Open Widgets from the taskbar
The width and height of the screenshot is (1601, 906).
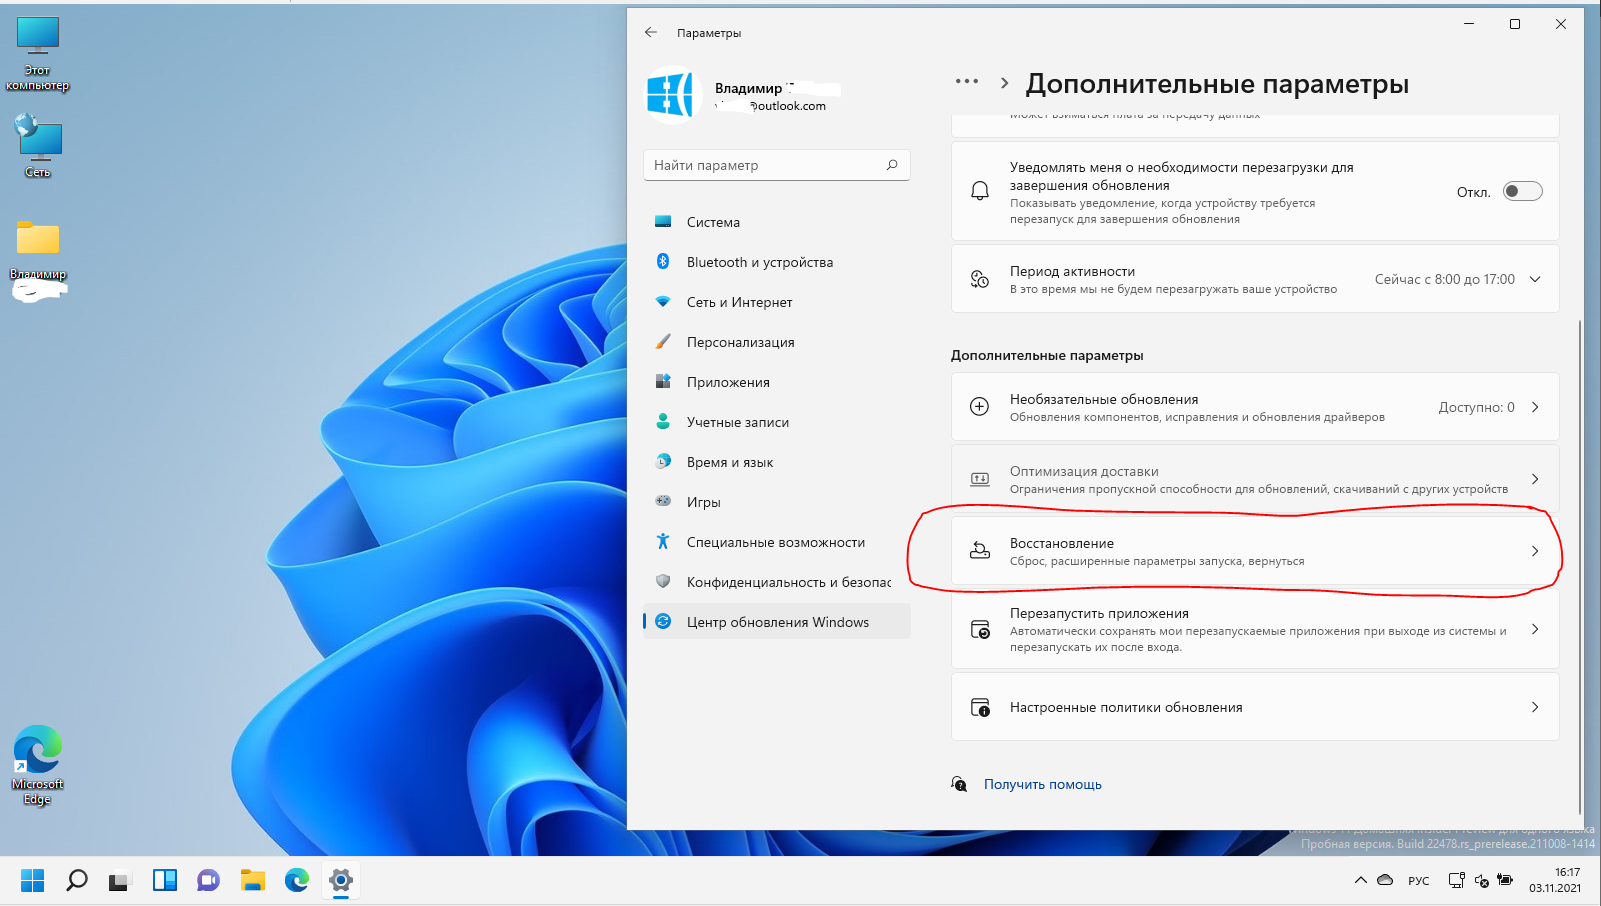coord(164,880)
